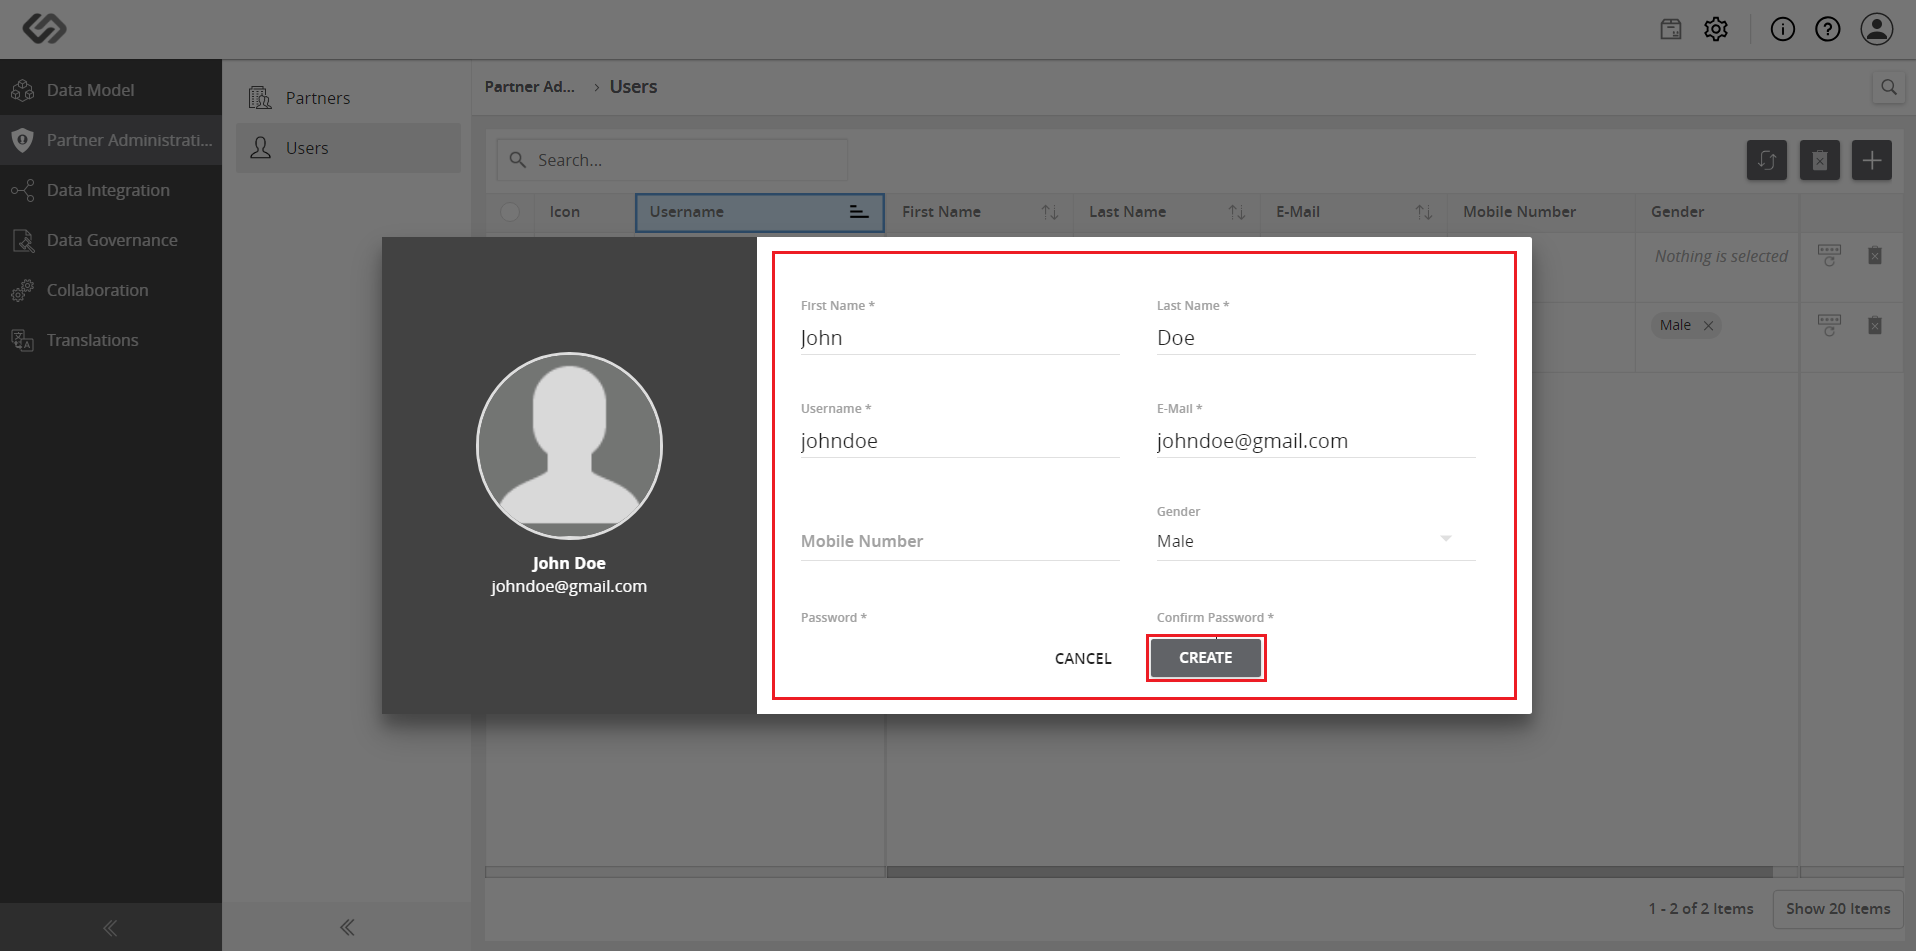Image resolution: width=1916 pixels, height=951 pixels.
Task: Click the delete selected users toolbar icon
Action: (x=1820, y=160)
